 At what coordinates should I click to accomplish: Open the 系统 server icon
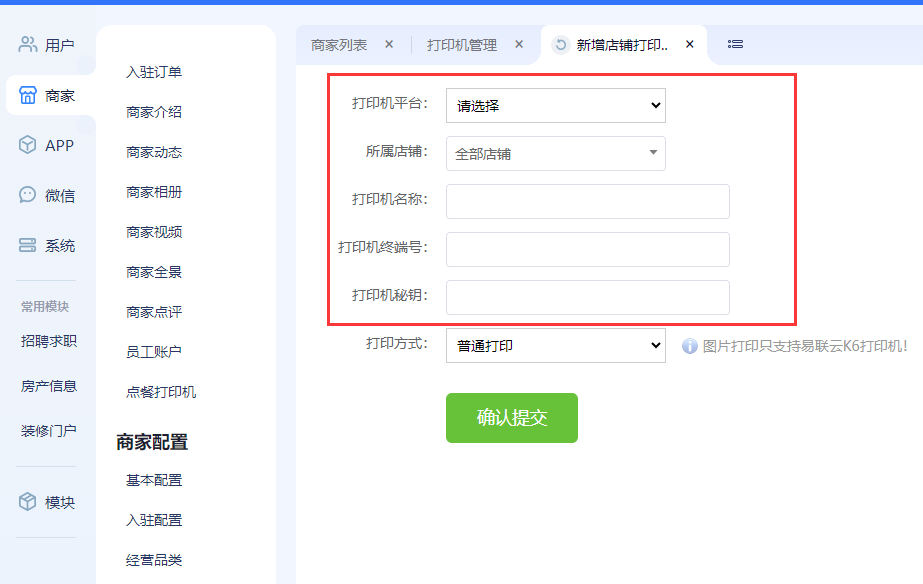pos(28,245)
